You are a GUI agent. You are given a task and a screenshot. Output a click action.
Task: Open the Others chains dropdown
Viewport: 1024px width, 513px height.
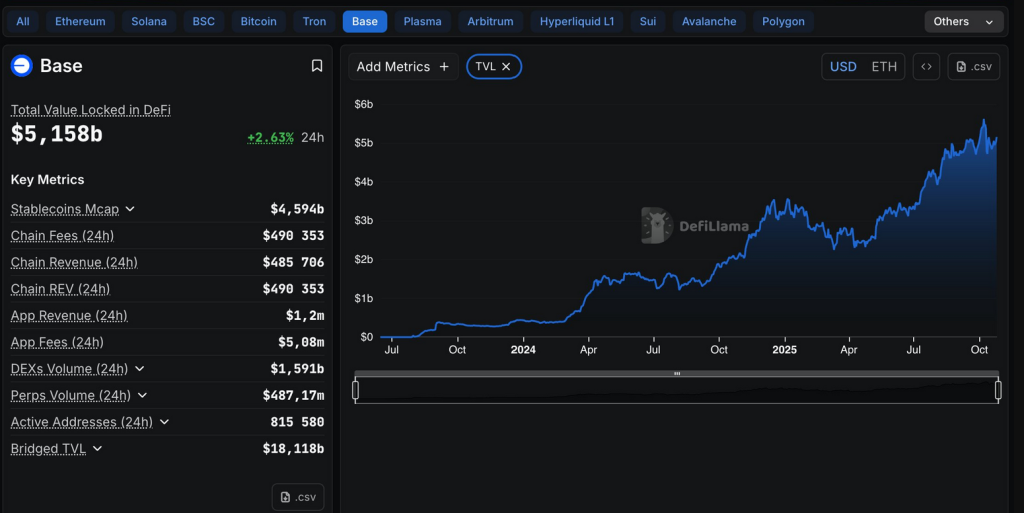pyautogui.click(x=964, y=22)
